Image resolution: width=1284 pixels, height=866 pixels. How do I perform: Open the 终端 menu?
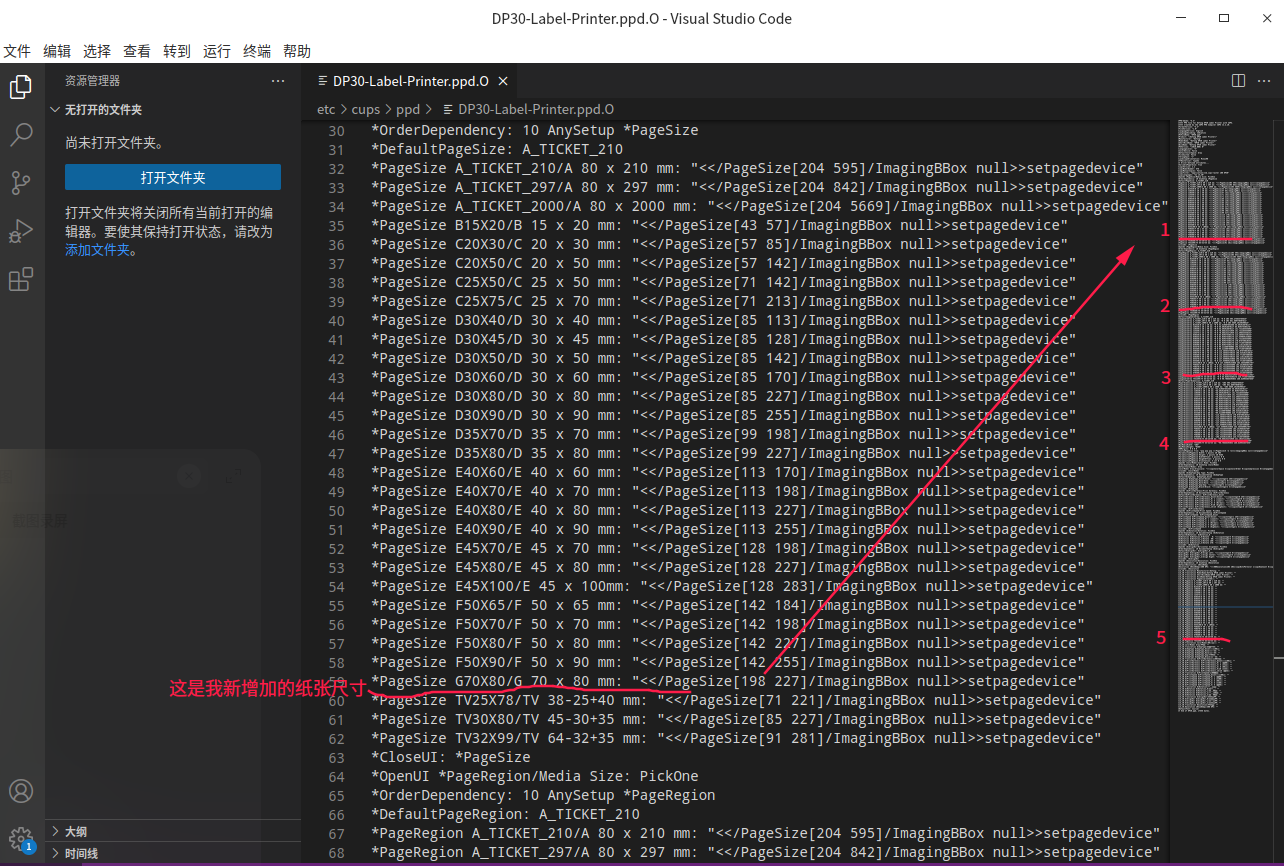pyautogui.click(x=257, y=51)
